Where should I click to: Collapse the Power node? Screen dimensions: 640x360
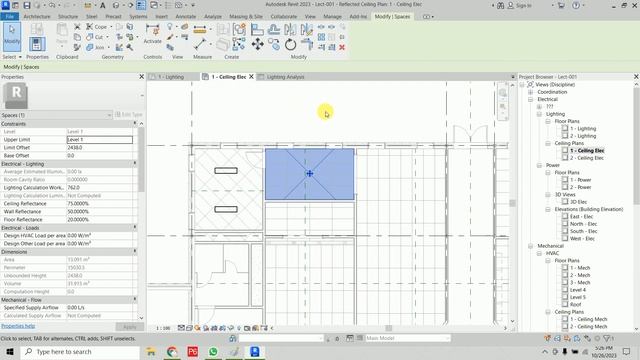coord(539,165)
